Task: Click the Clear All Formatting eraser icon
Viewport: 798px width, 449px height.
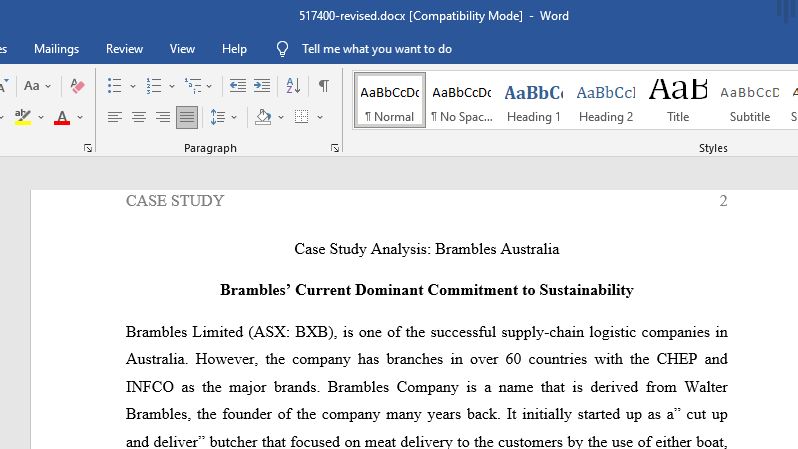Action: (x=77, y=86)
